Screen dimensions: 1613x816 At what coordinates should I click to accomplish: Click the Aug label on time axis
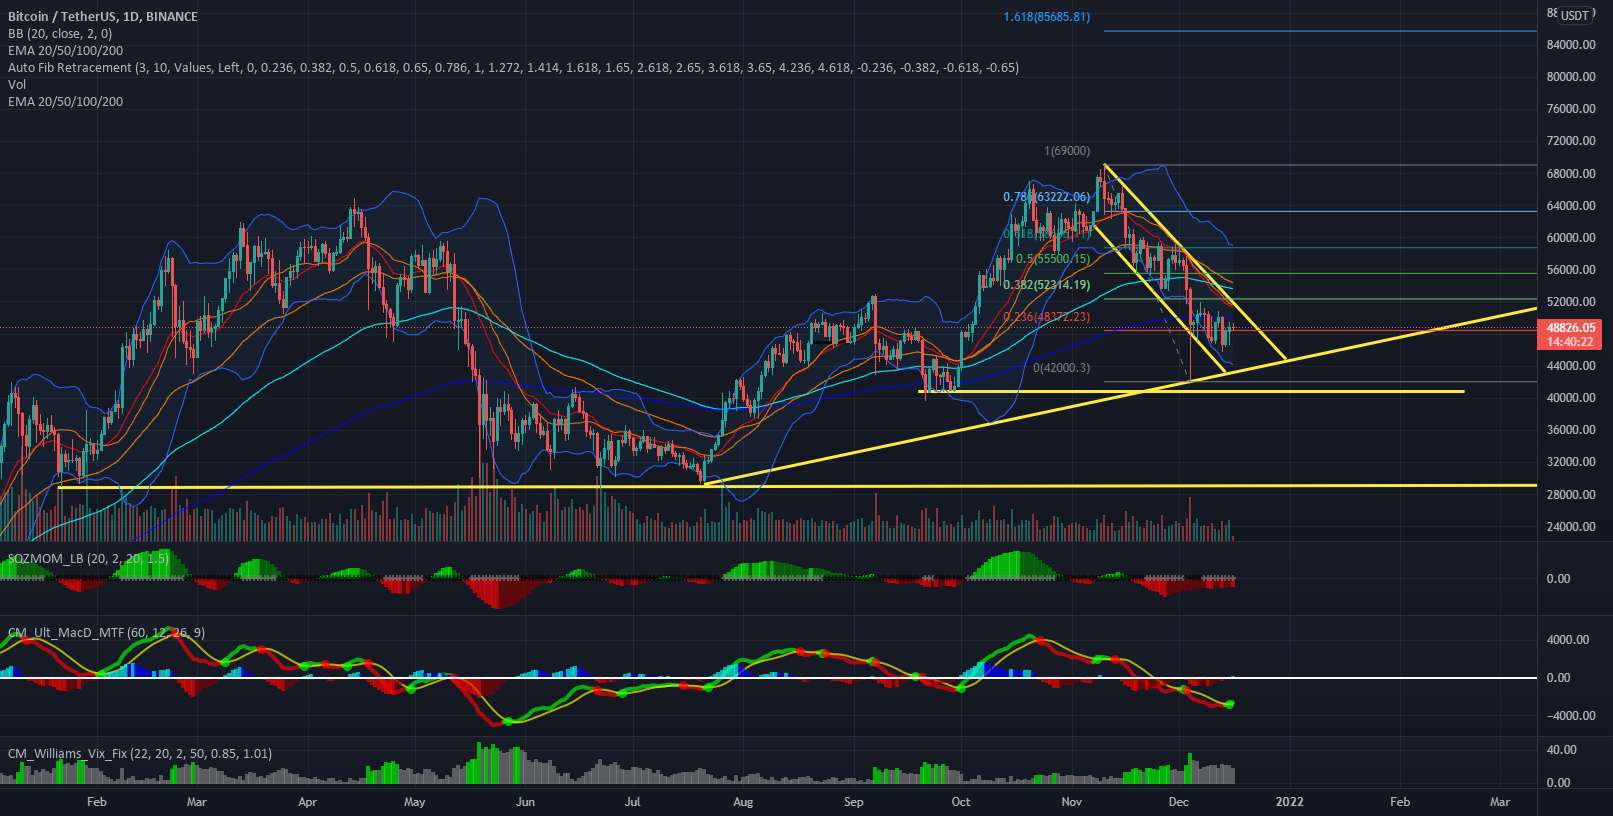pyautogui.click(x=742, y=802)
